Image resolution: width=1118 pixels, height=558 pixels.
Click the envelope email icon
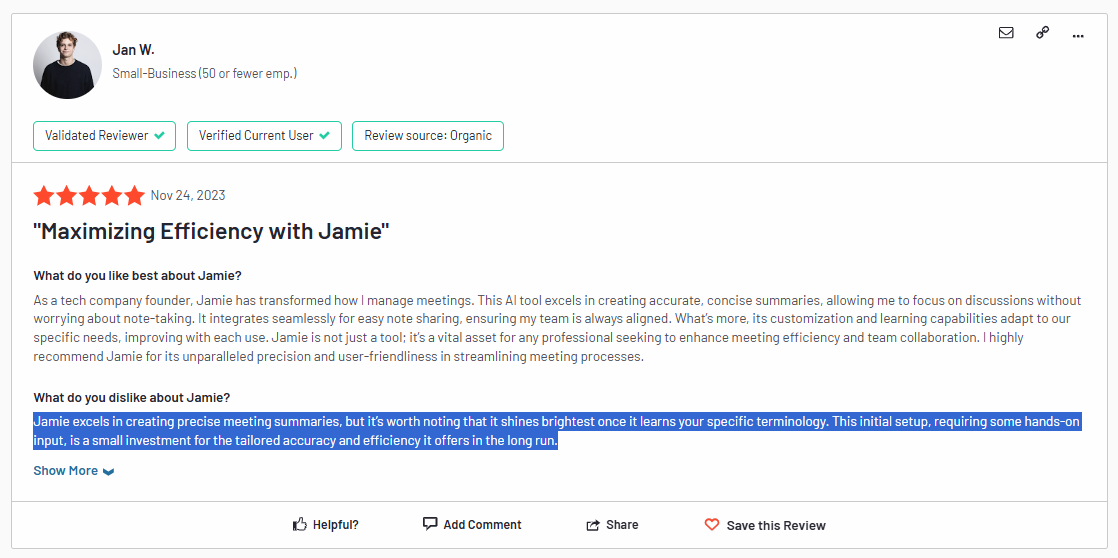point(1006,33)
